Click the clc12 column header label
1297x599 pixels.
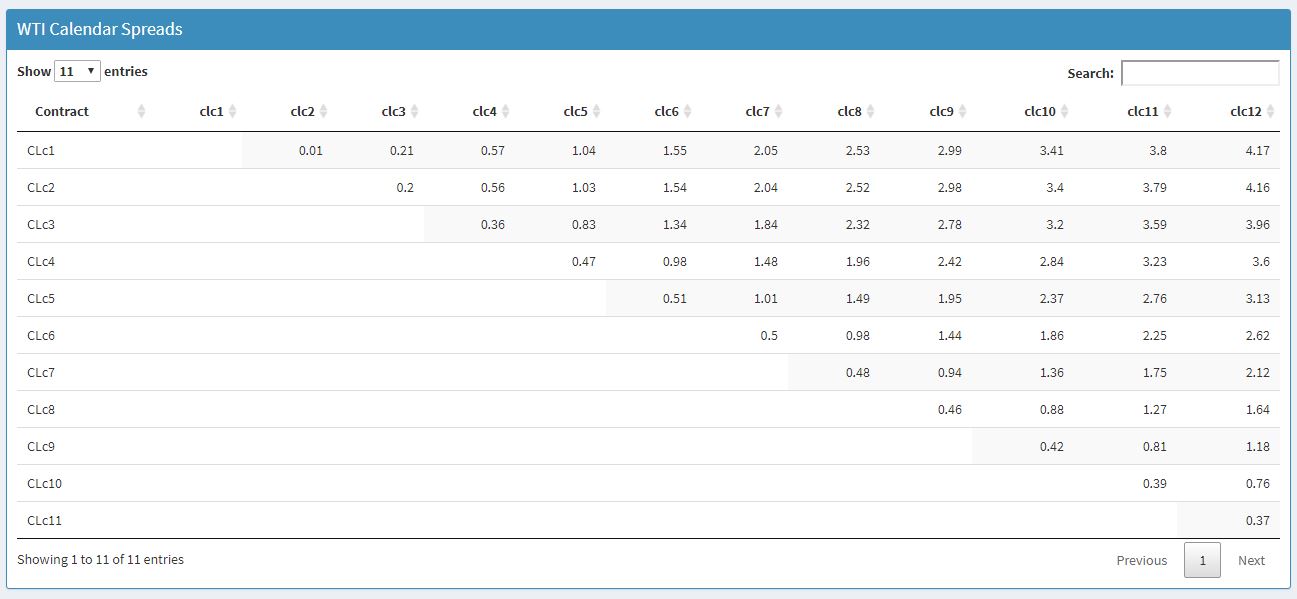point(1246,111)
